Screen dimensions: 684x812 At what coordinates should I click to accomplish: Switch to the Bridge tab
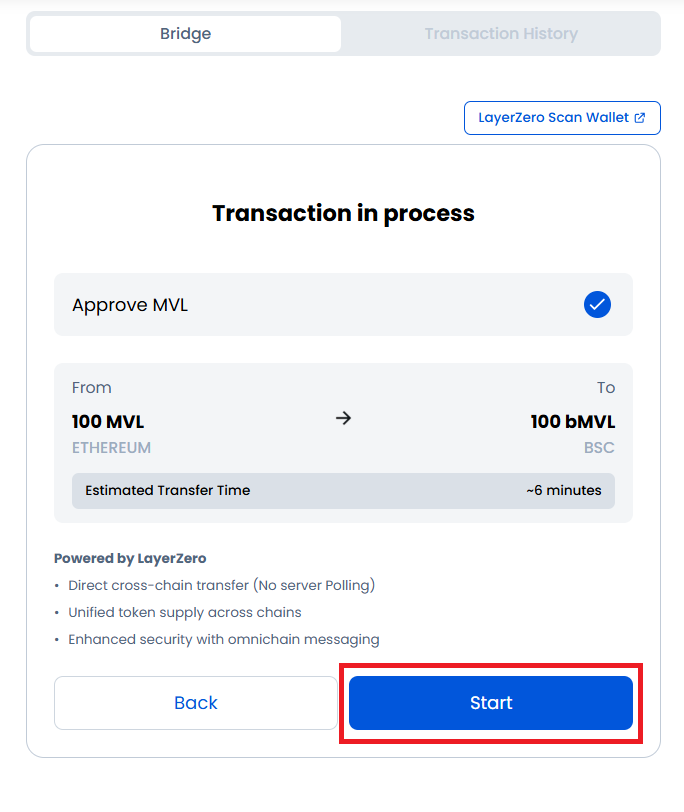(185, 34)
